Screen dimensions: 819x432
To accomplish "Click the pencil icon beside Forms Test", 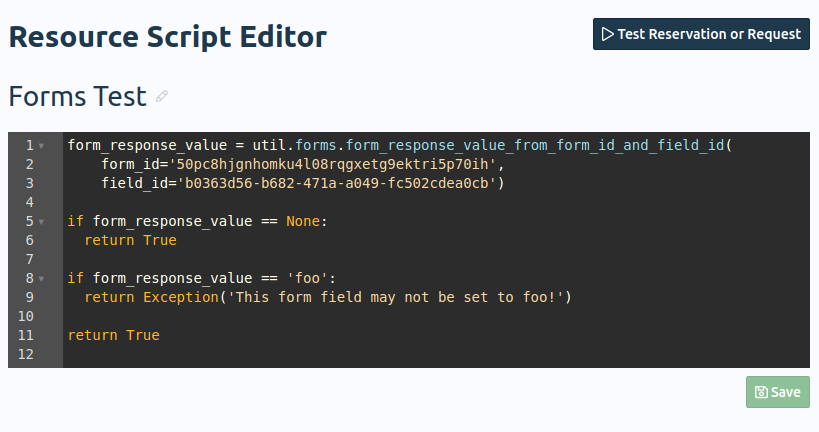I will 162,97.
